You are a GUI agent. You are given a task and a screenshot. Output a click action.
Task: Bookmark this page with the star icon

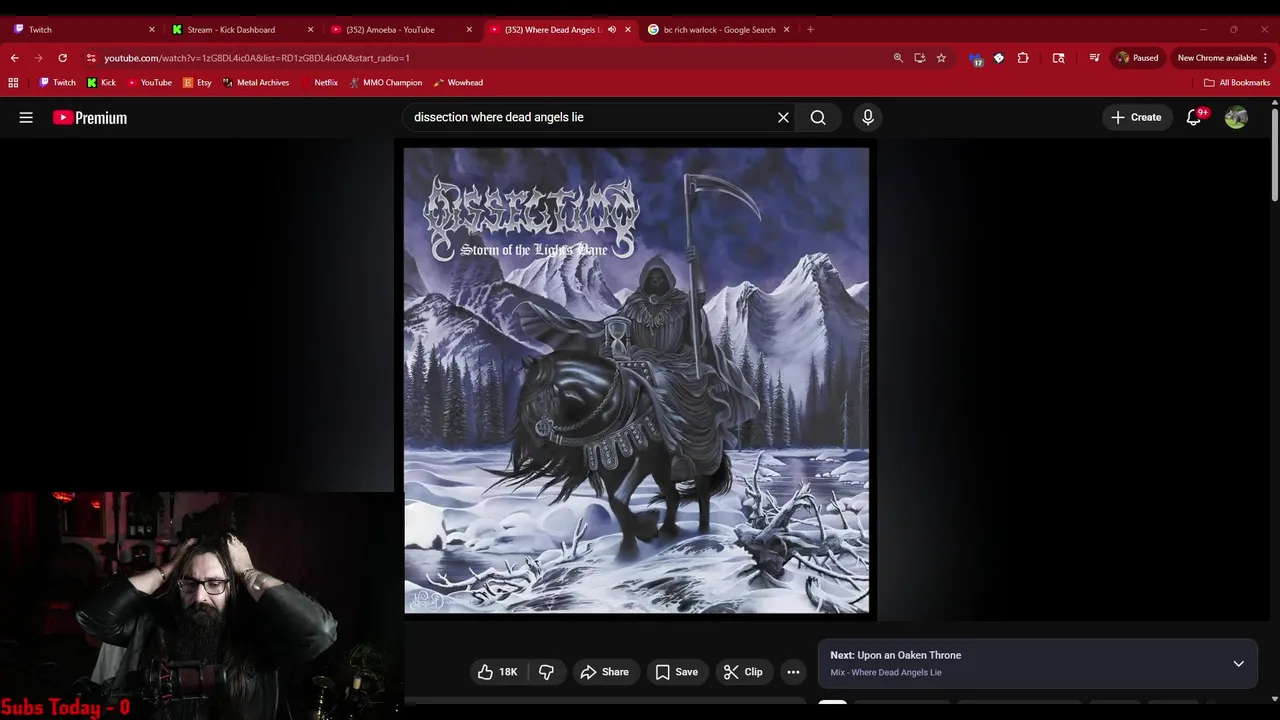(941, 58)
